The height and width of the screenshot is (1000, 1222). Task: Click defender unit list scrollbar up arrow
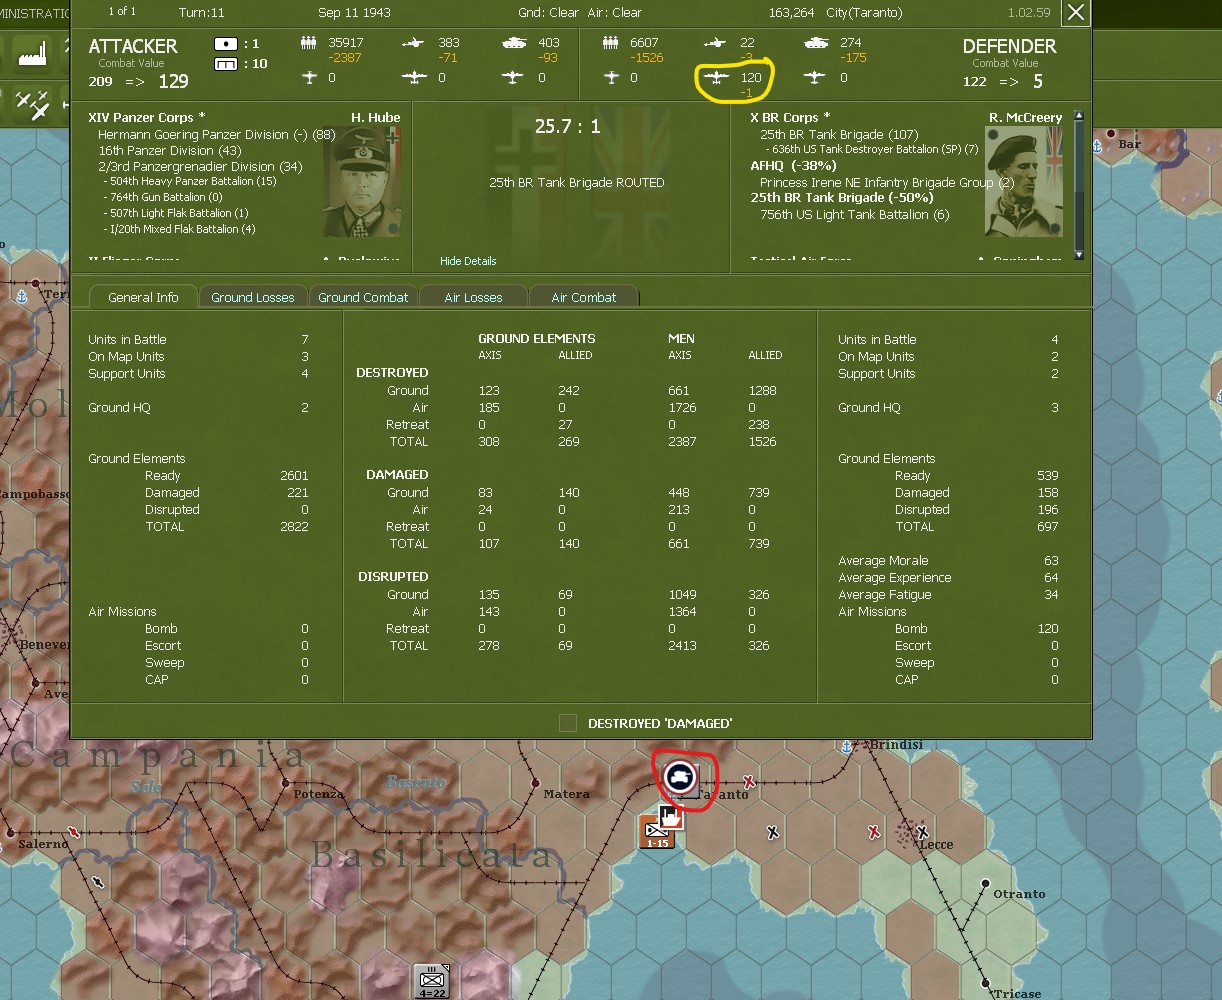tap(1078, 116)
